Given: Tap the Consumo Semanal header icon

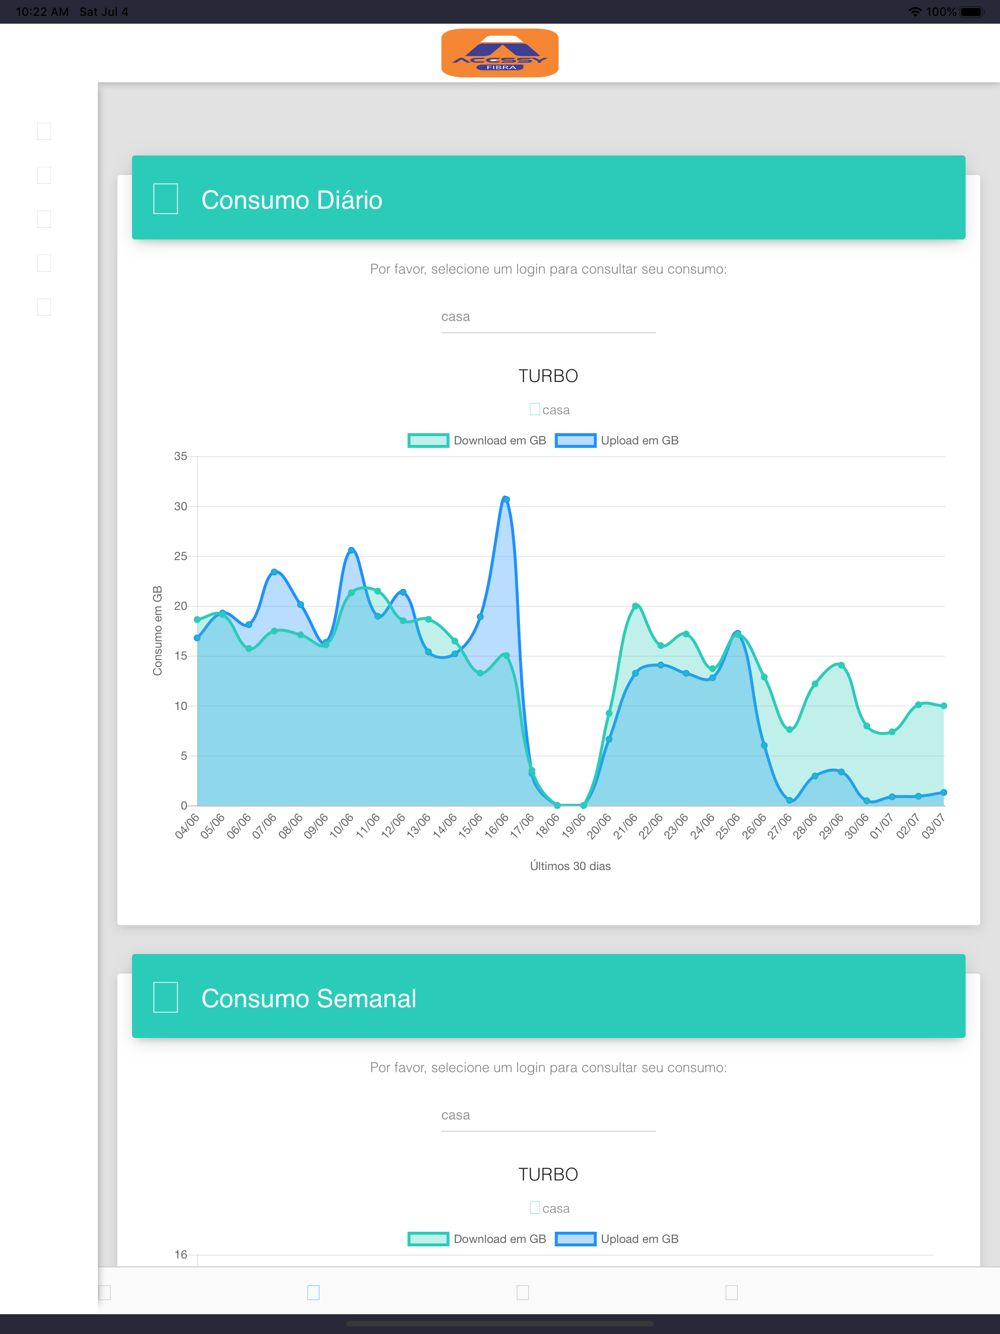Looking at the screenshot, I should point(166,997).
